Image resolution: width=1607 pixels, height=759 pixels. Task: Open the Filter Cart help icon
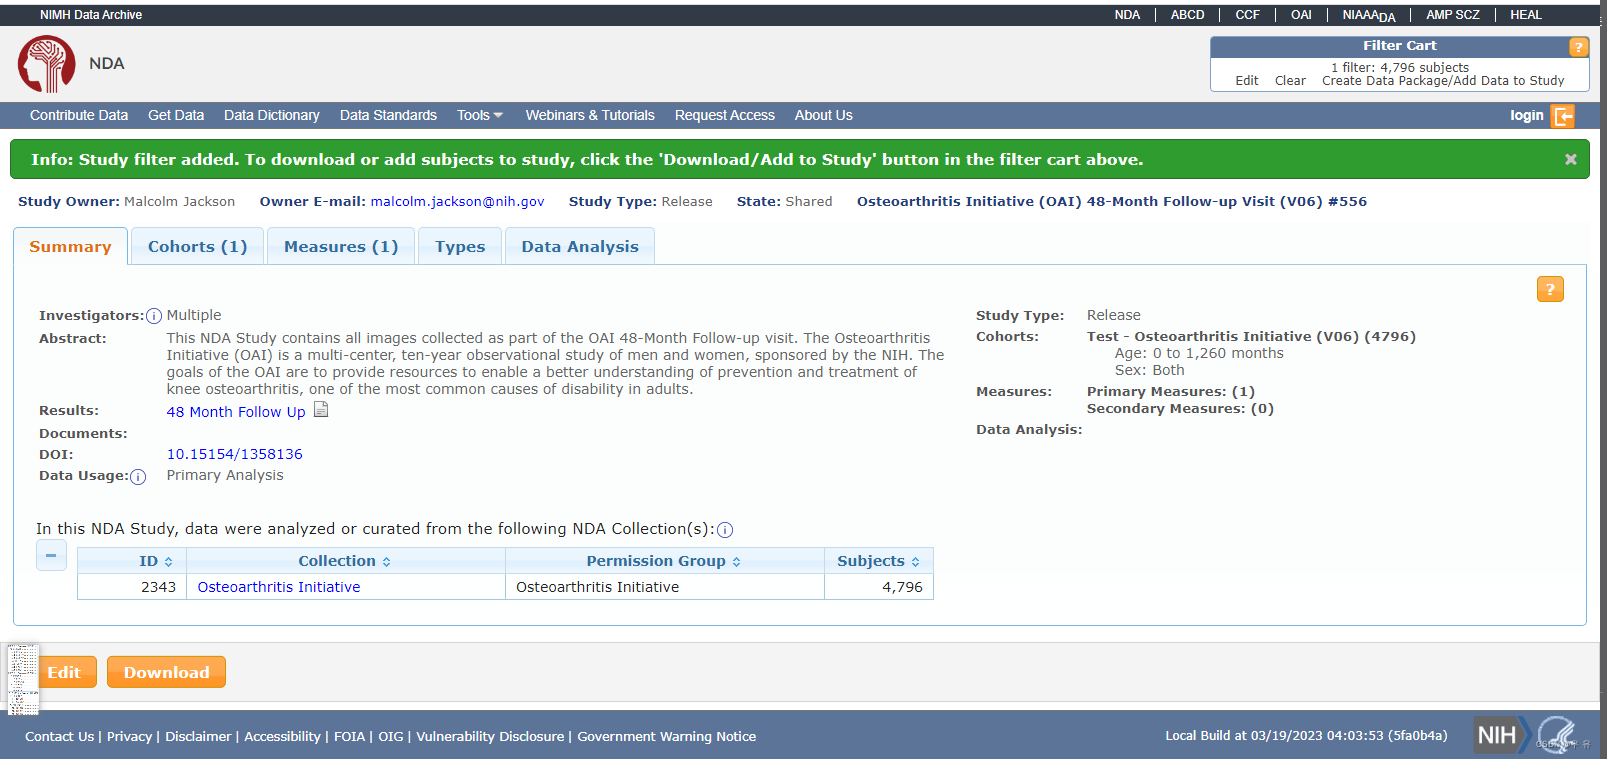point(1578,47)
